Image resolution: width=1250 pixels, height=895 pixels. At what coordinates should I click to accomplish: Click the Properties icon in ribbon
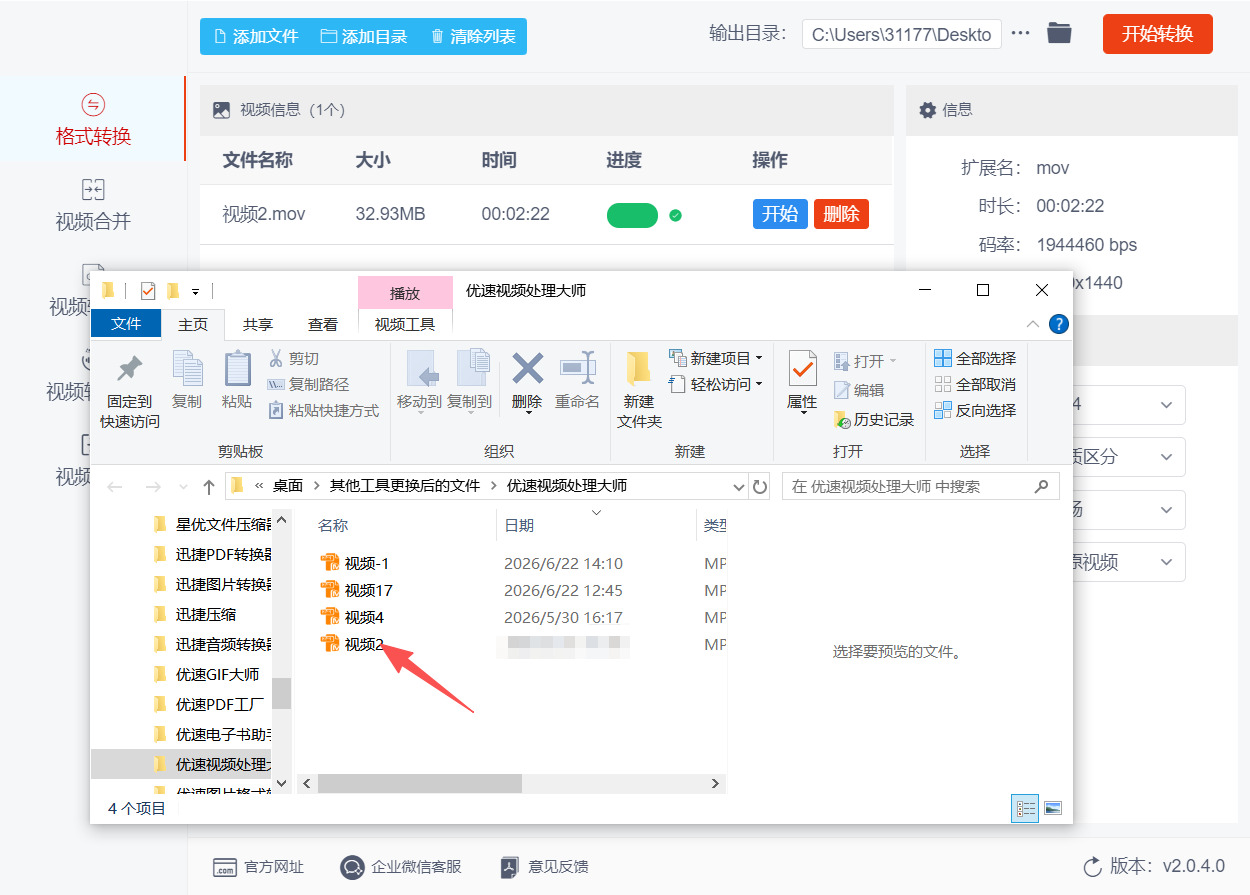802,369
